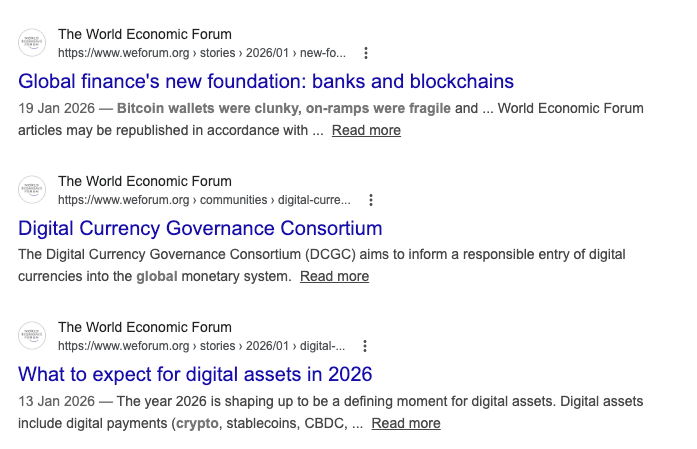Click the WEF favicon for the Digital Currency Governance result

(x=33, y=190)
